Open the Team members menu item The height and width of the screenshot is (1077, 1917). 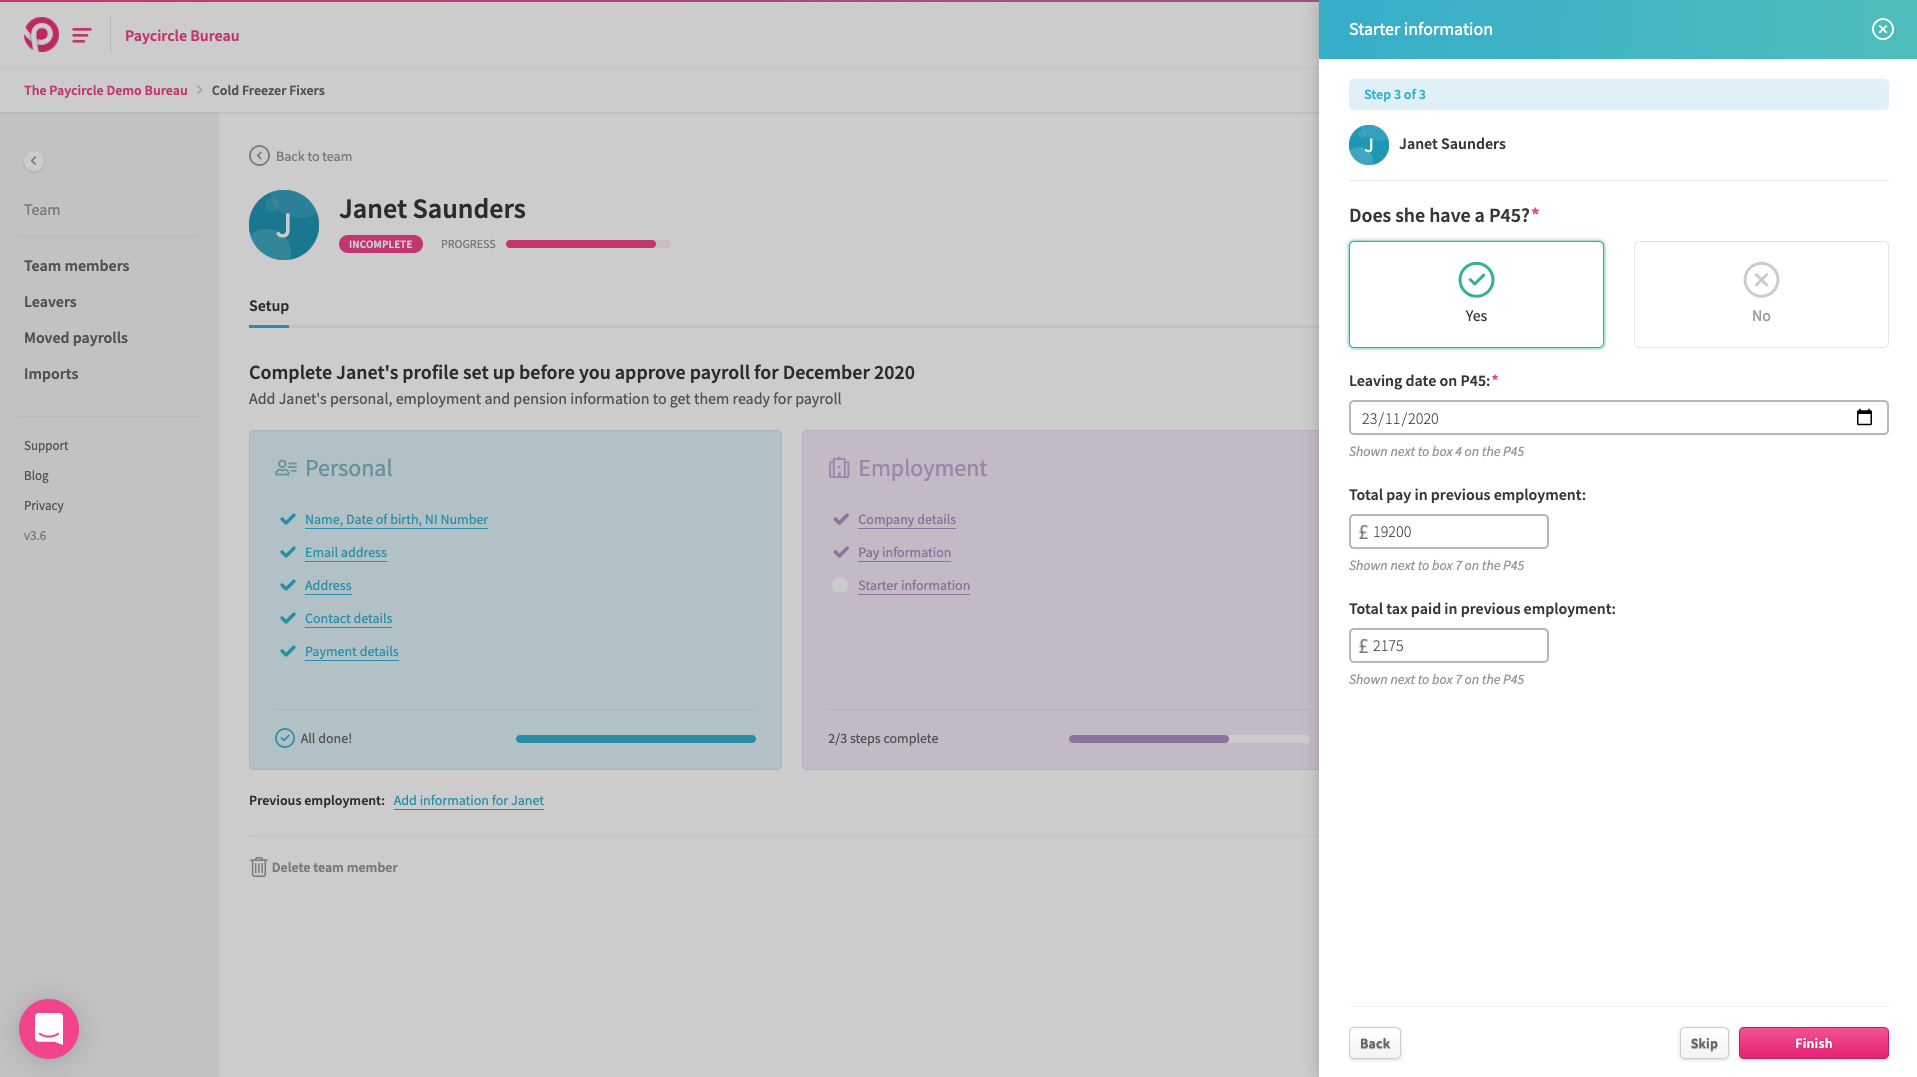77,266
